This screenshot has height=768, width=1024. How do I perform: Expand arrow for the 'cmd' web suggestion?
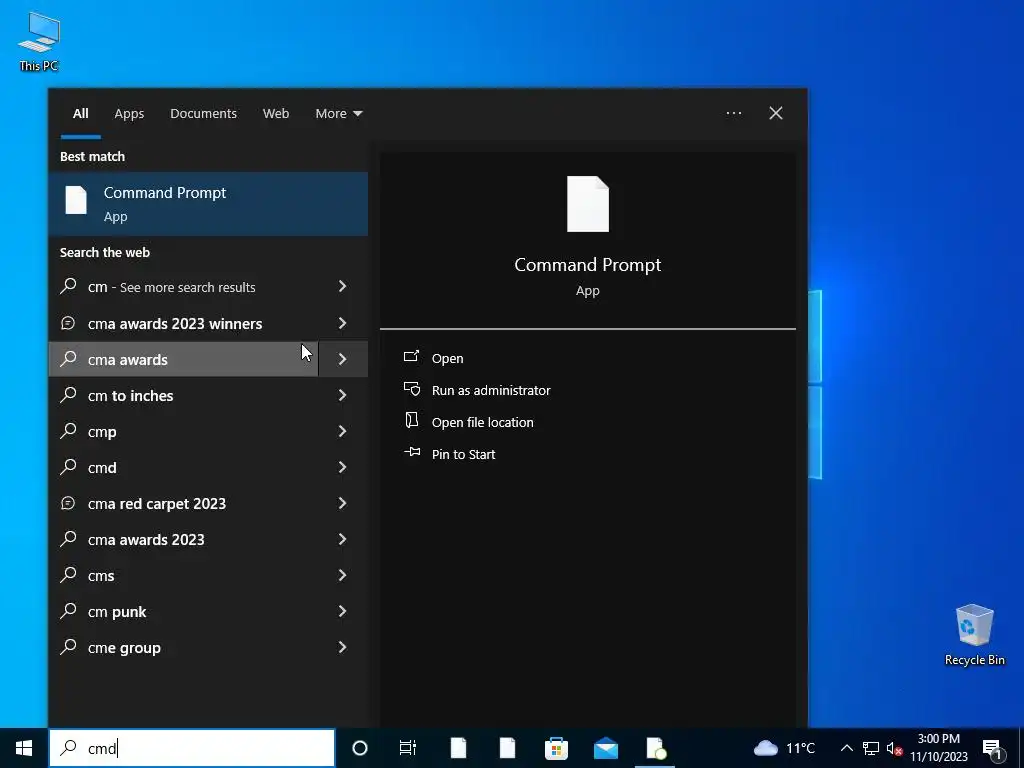[343, 467]
